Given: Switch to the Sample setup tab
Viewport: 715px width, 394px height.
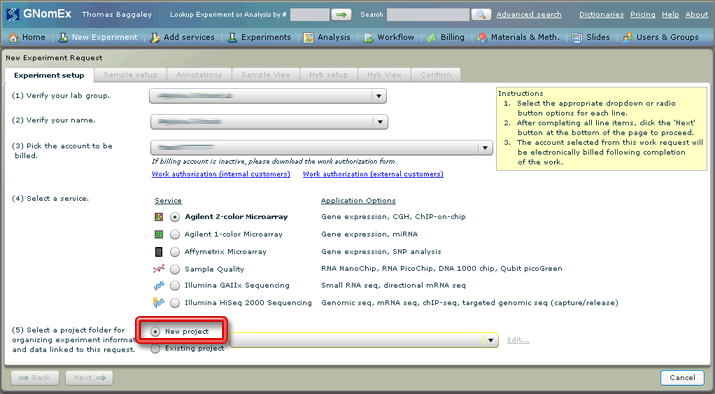Looking at the screenshot, I should coord(130,75).
